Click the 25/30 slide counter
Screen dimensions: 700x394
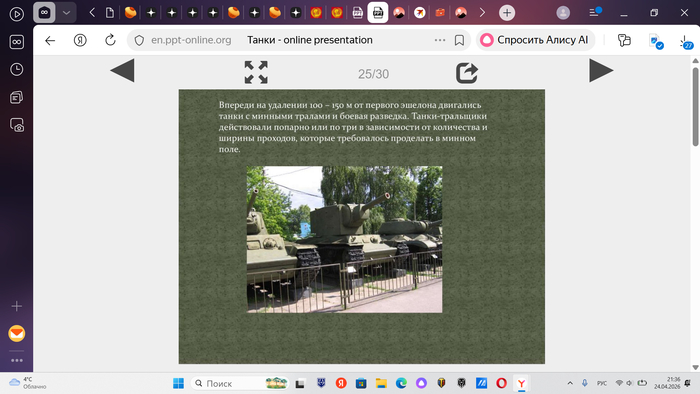tap(373, 74)
